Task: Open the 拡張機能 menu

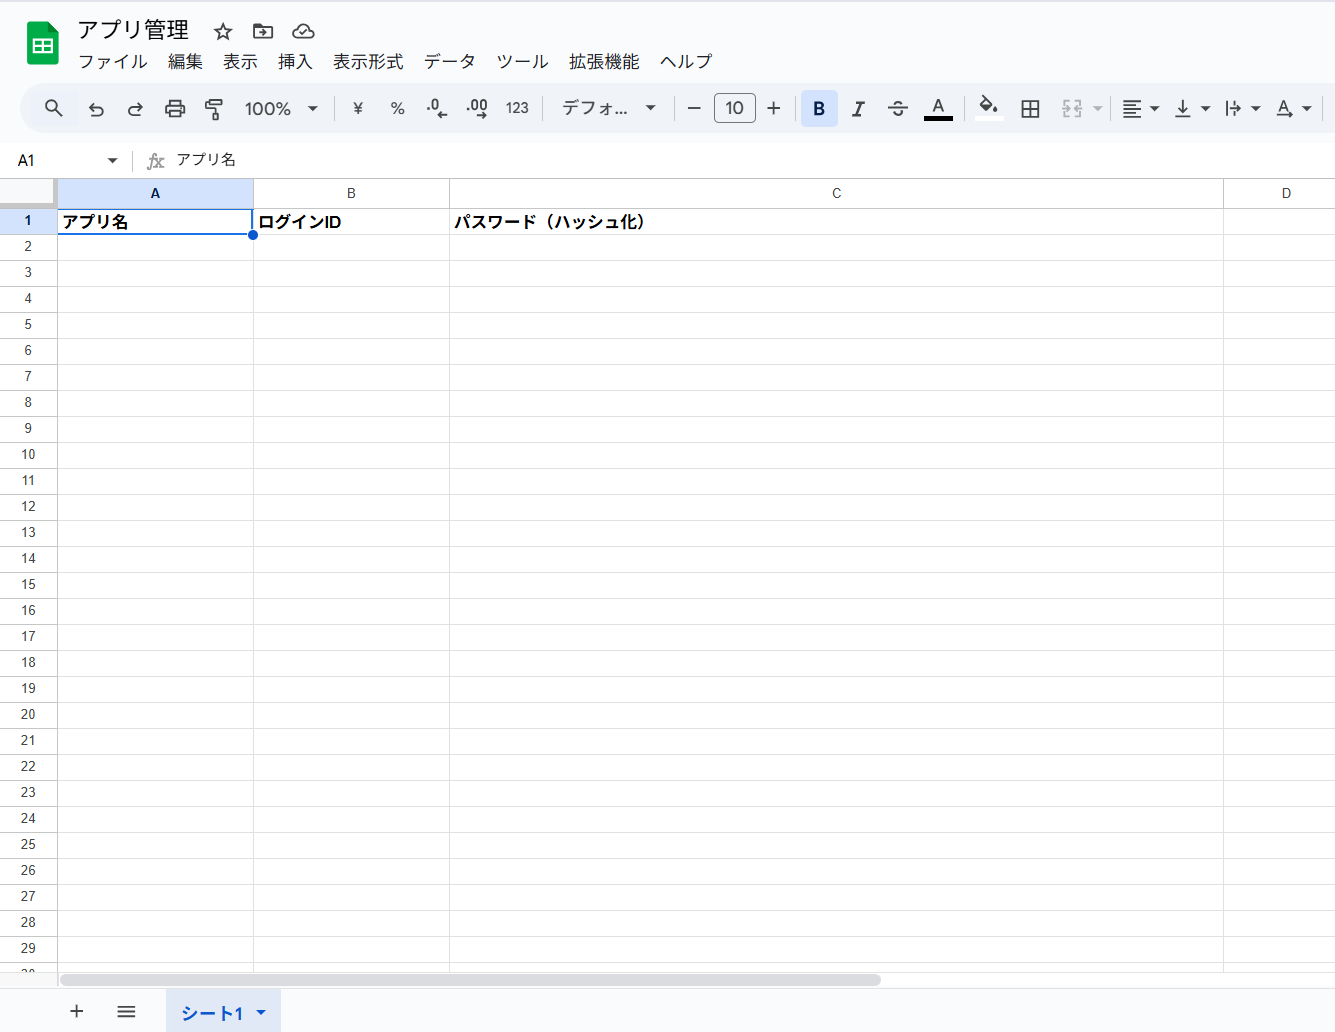Action: 604,62
